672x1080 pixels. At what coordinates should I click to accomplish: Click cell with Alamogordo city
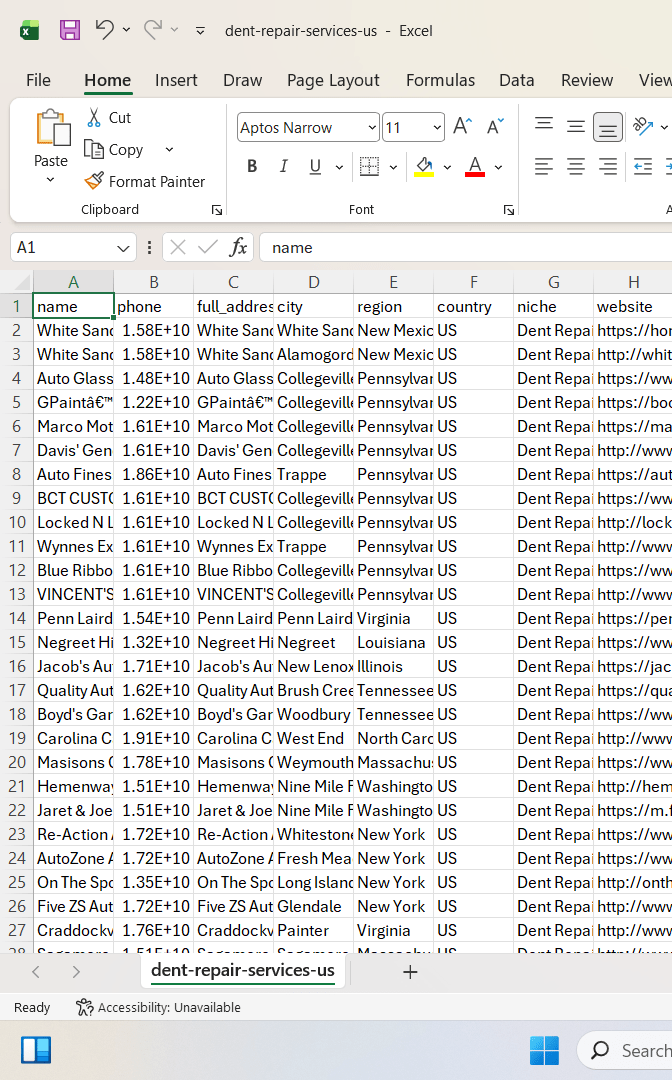click(x=313, y=354)
